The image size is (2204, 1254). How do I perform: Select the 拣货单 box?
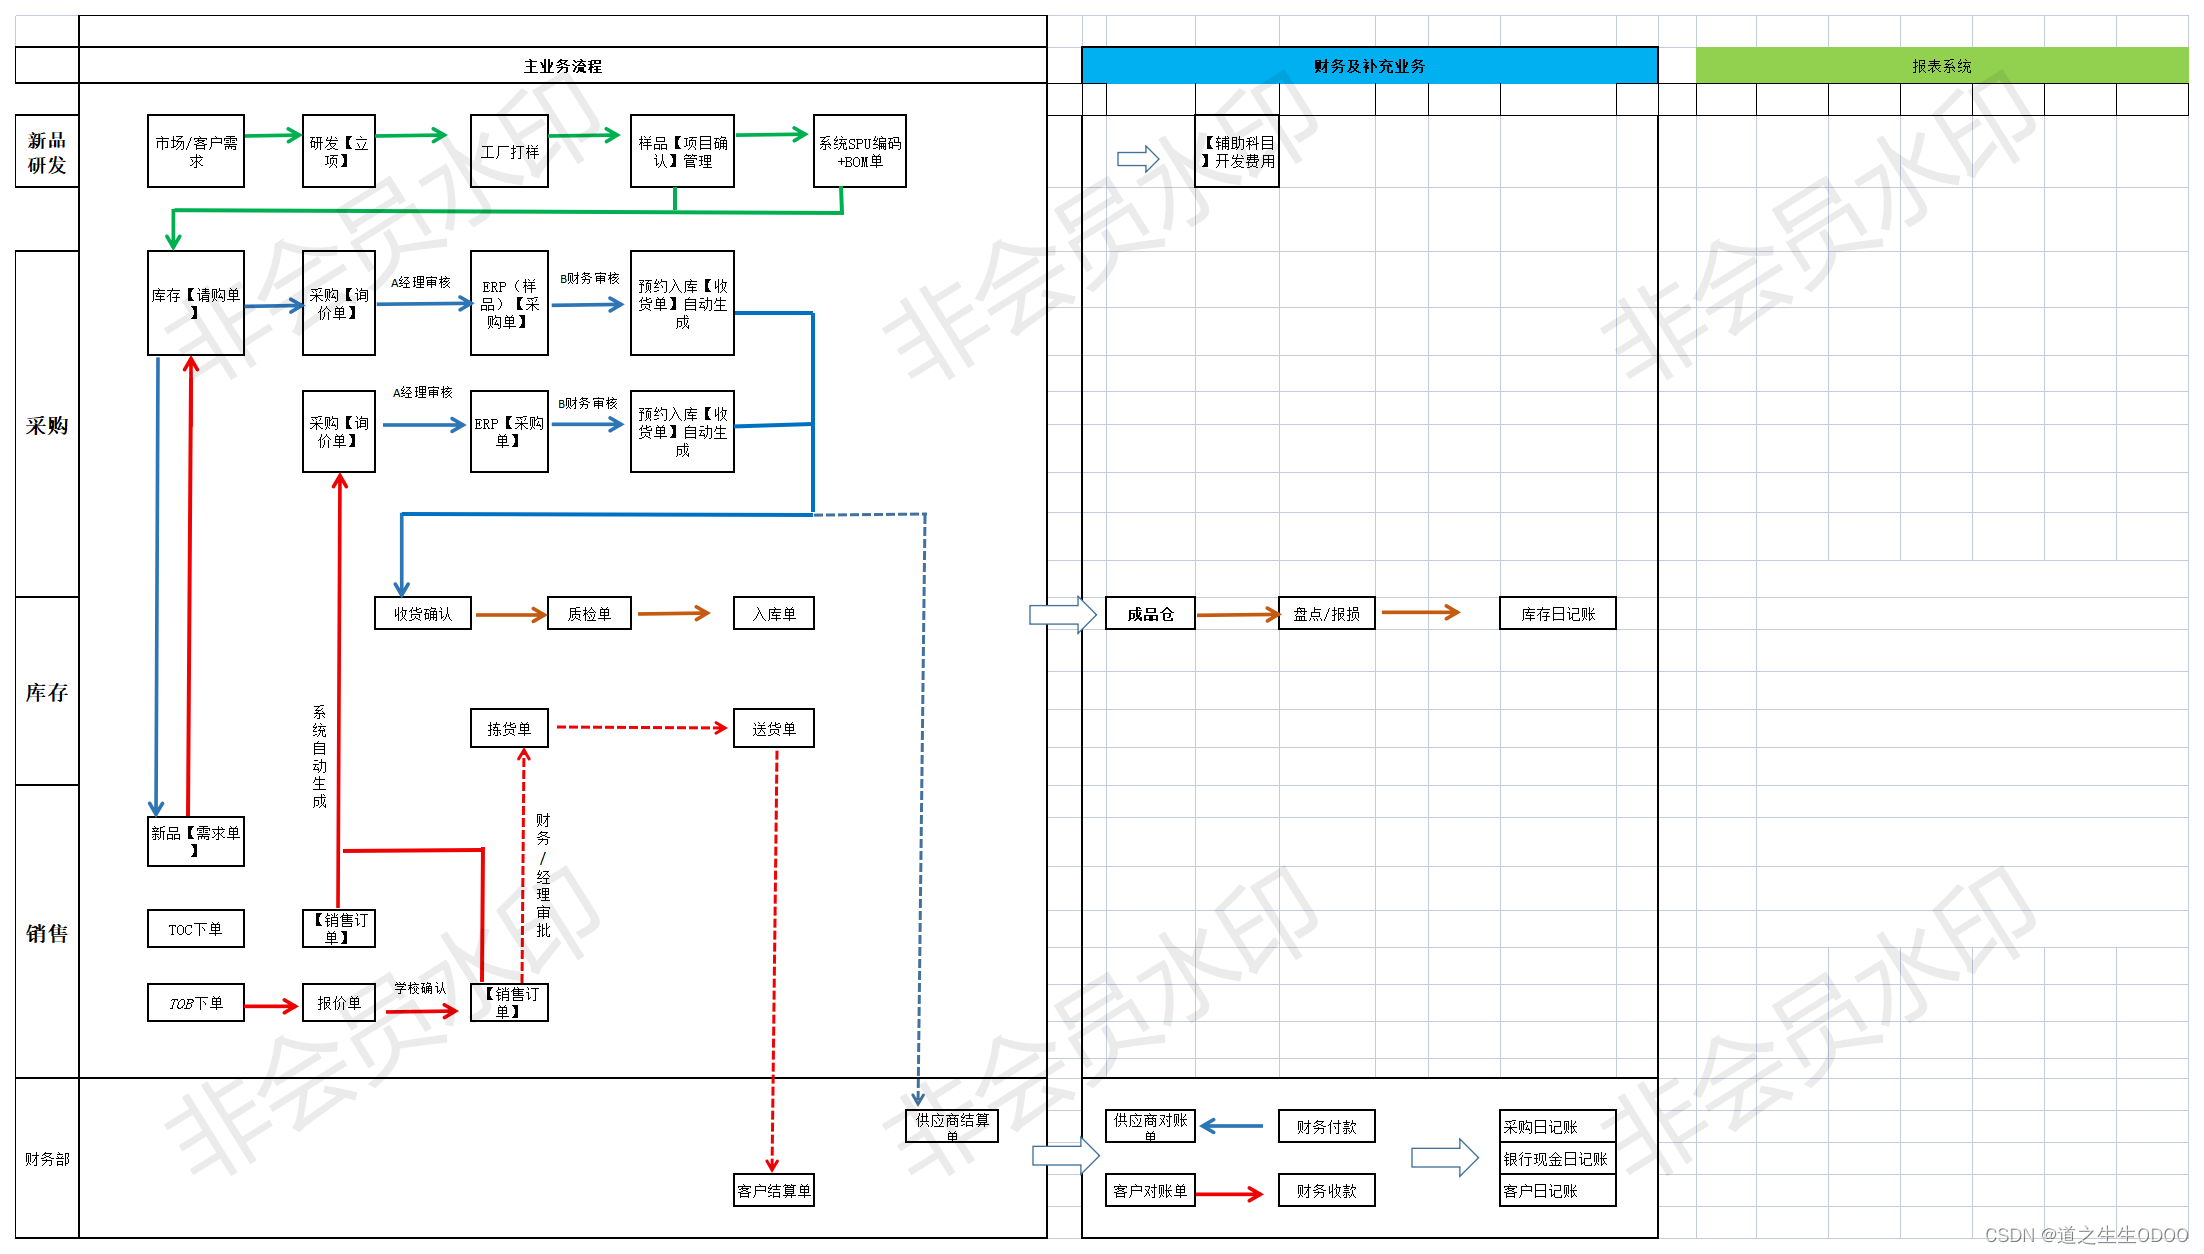[x=509, y=729]
